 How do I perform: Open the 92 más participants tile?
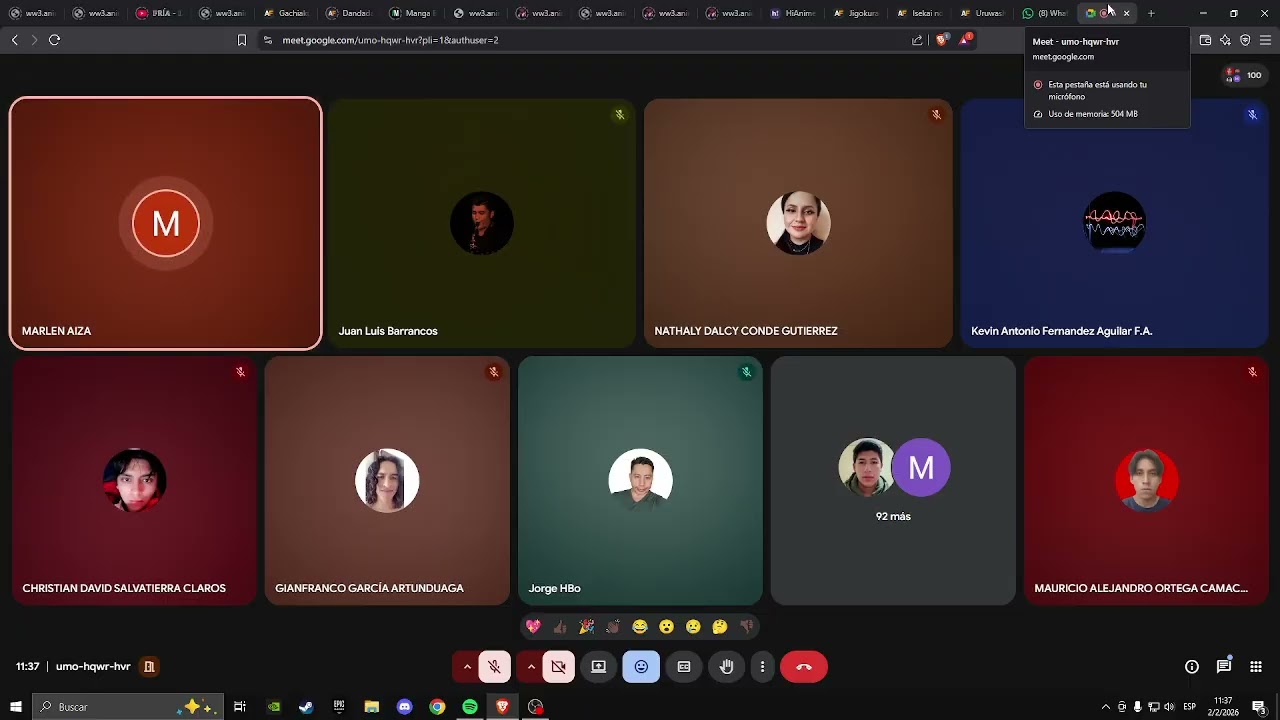[x=893, y=481]
